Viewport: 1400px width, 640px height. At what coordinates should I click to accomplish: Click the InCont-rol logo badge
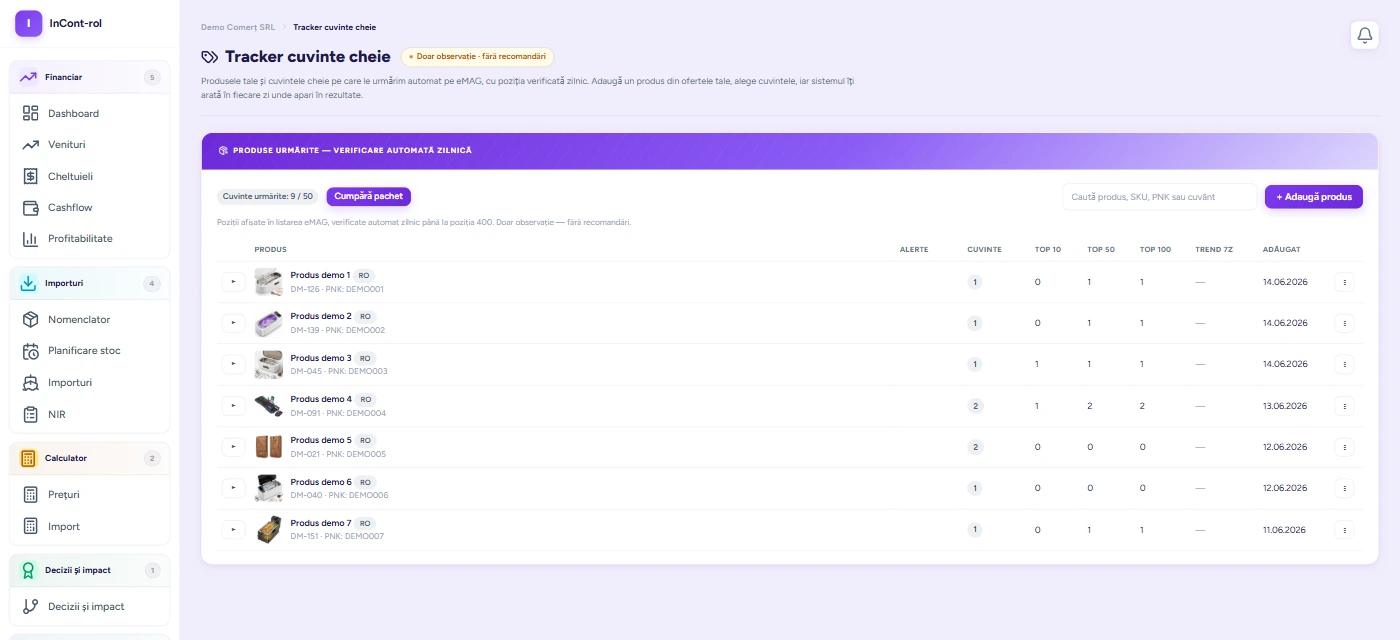coord(28,23)
